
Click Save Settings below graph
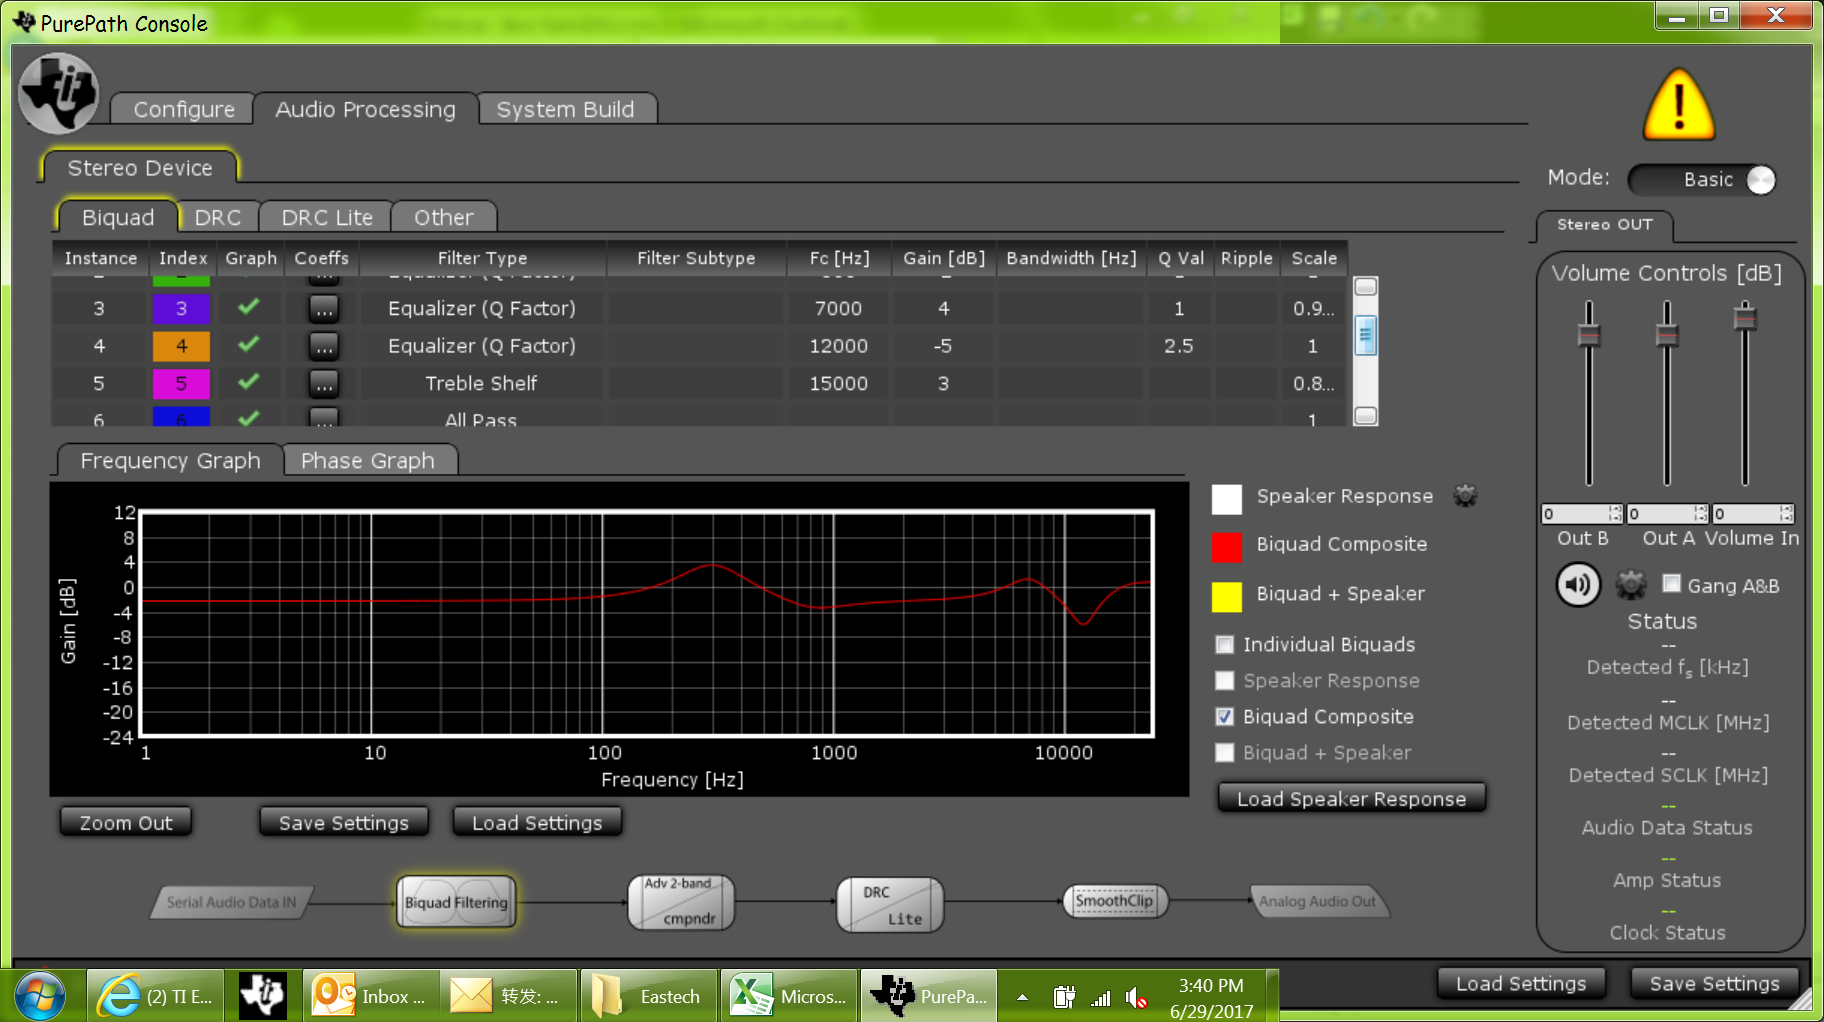[344, 823]
